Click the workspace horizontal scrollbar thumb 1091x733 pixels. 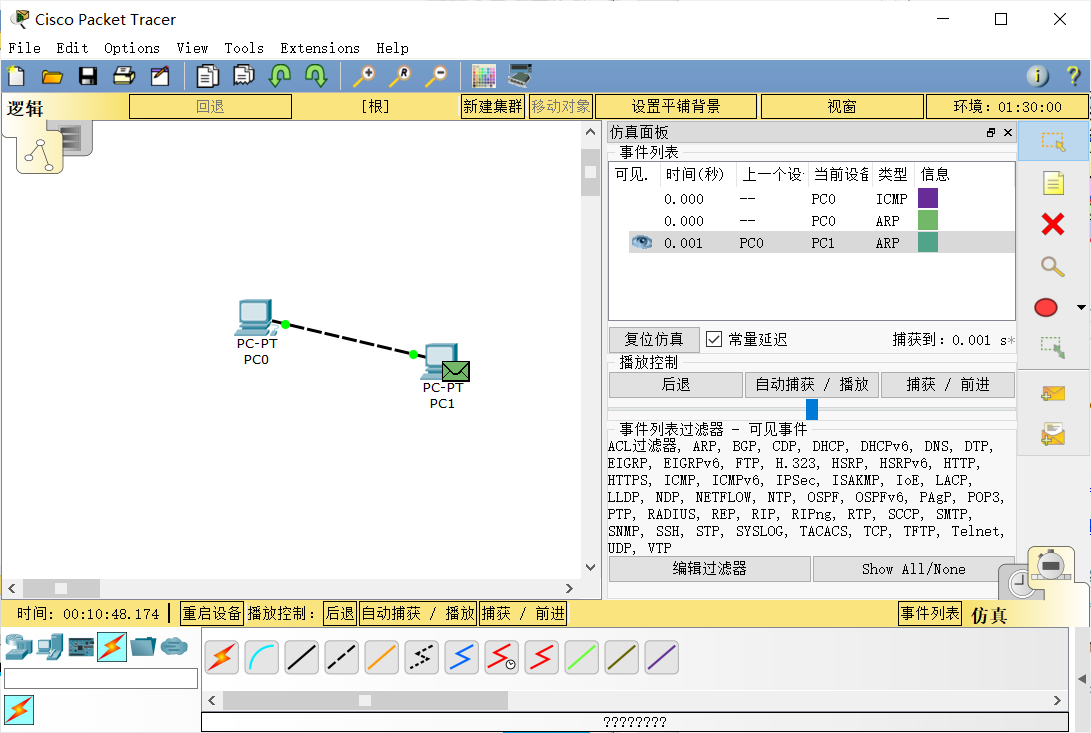(x=61, y=588)
